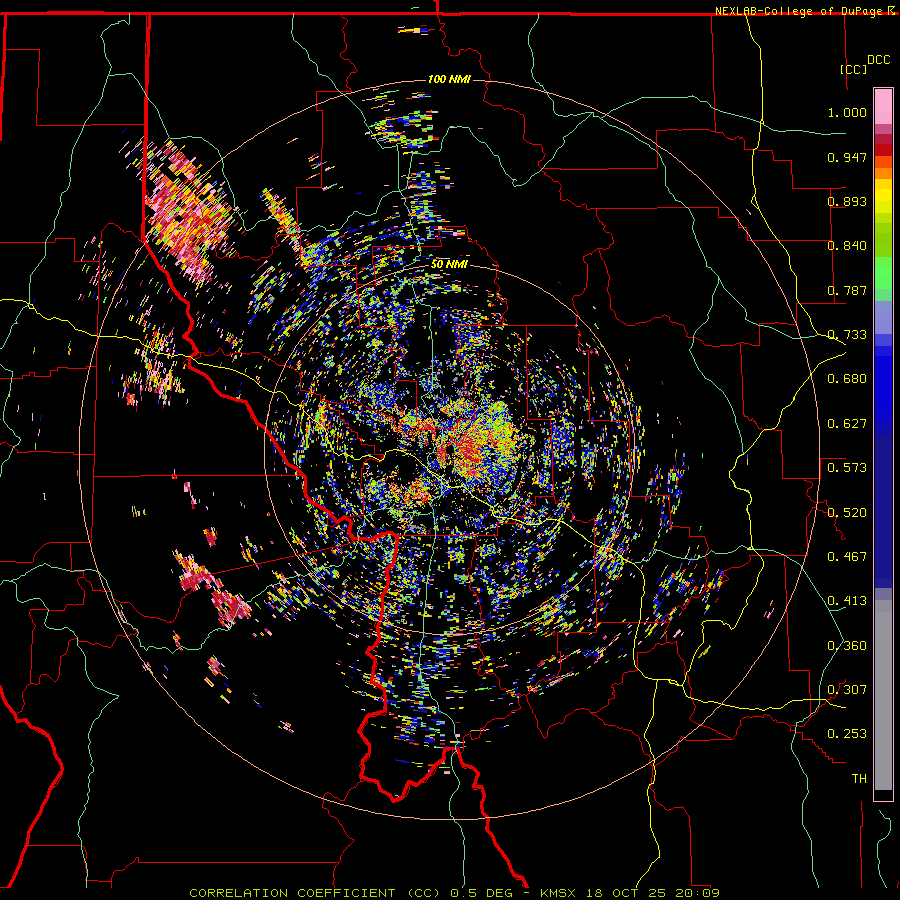
Task: Click the 100 NMI range ring label
Action: tap(449, 79)
